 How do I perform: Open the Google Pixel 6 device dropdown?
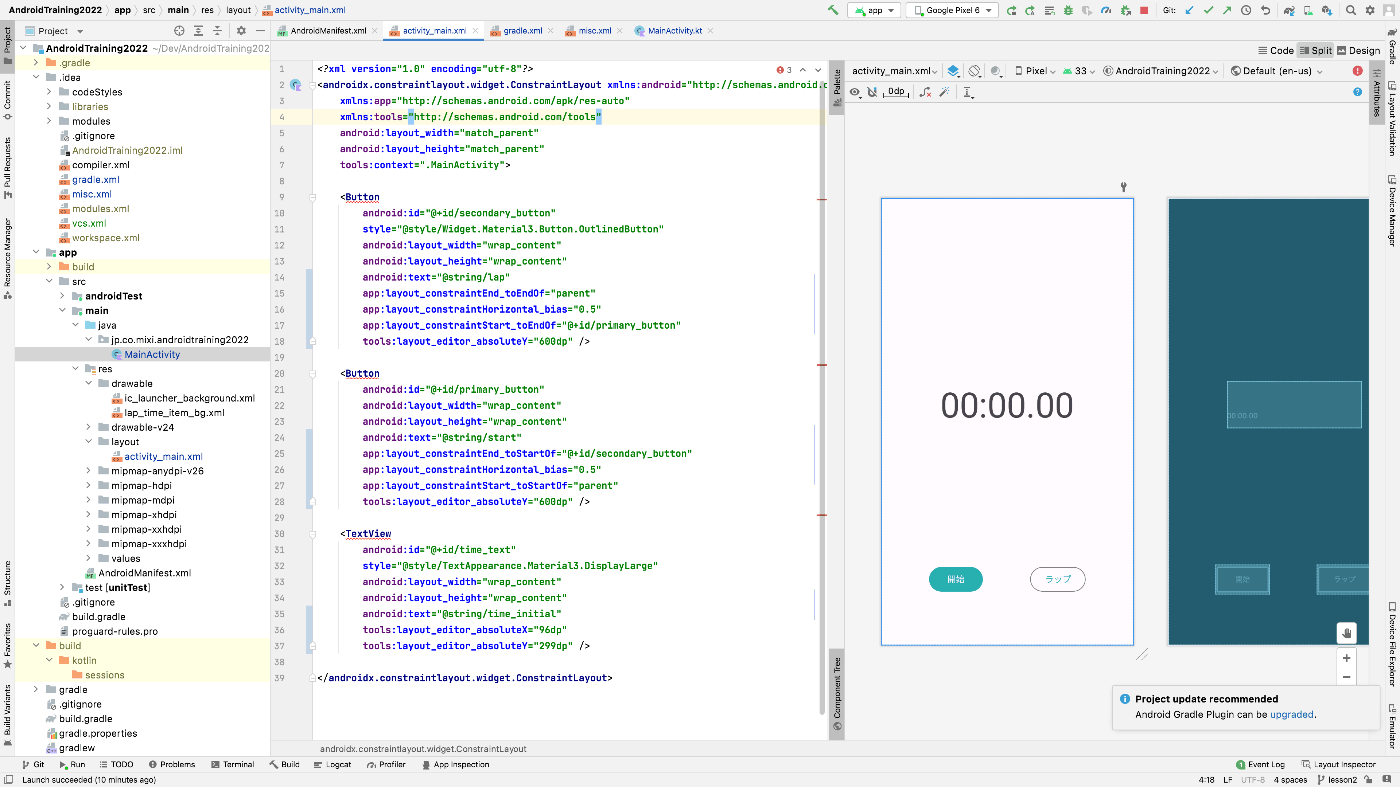point(952,10)
